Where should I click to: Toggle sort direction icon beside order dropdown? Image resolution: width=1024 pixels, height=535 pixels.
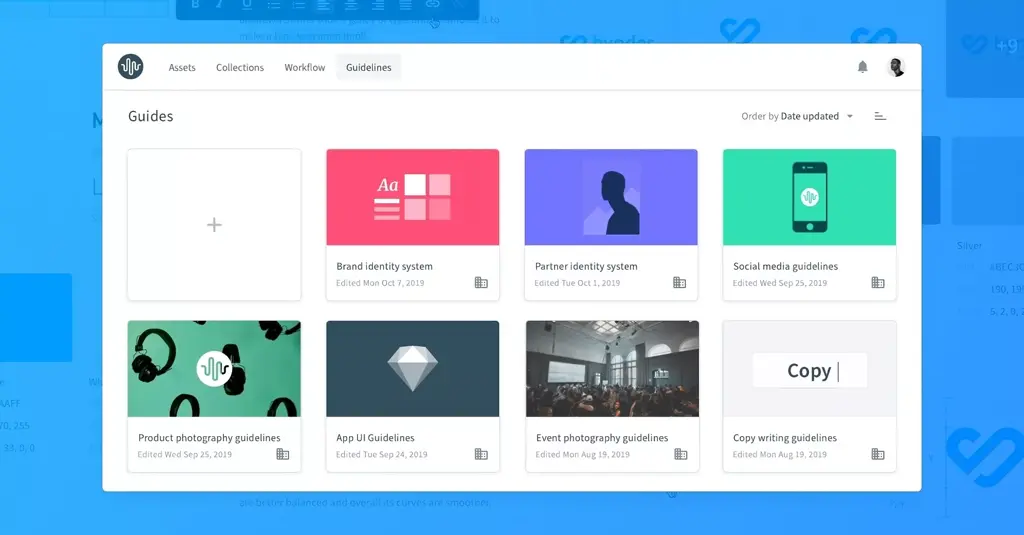pyautogui.click(x=880, y=116)
